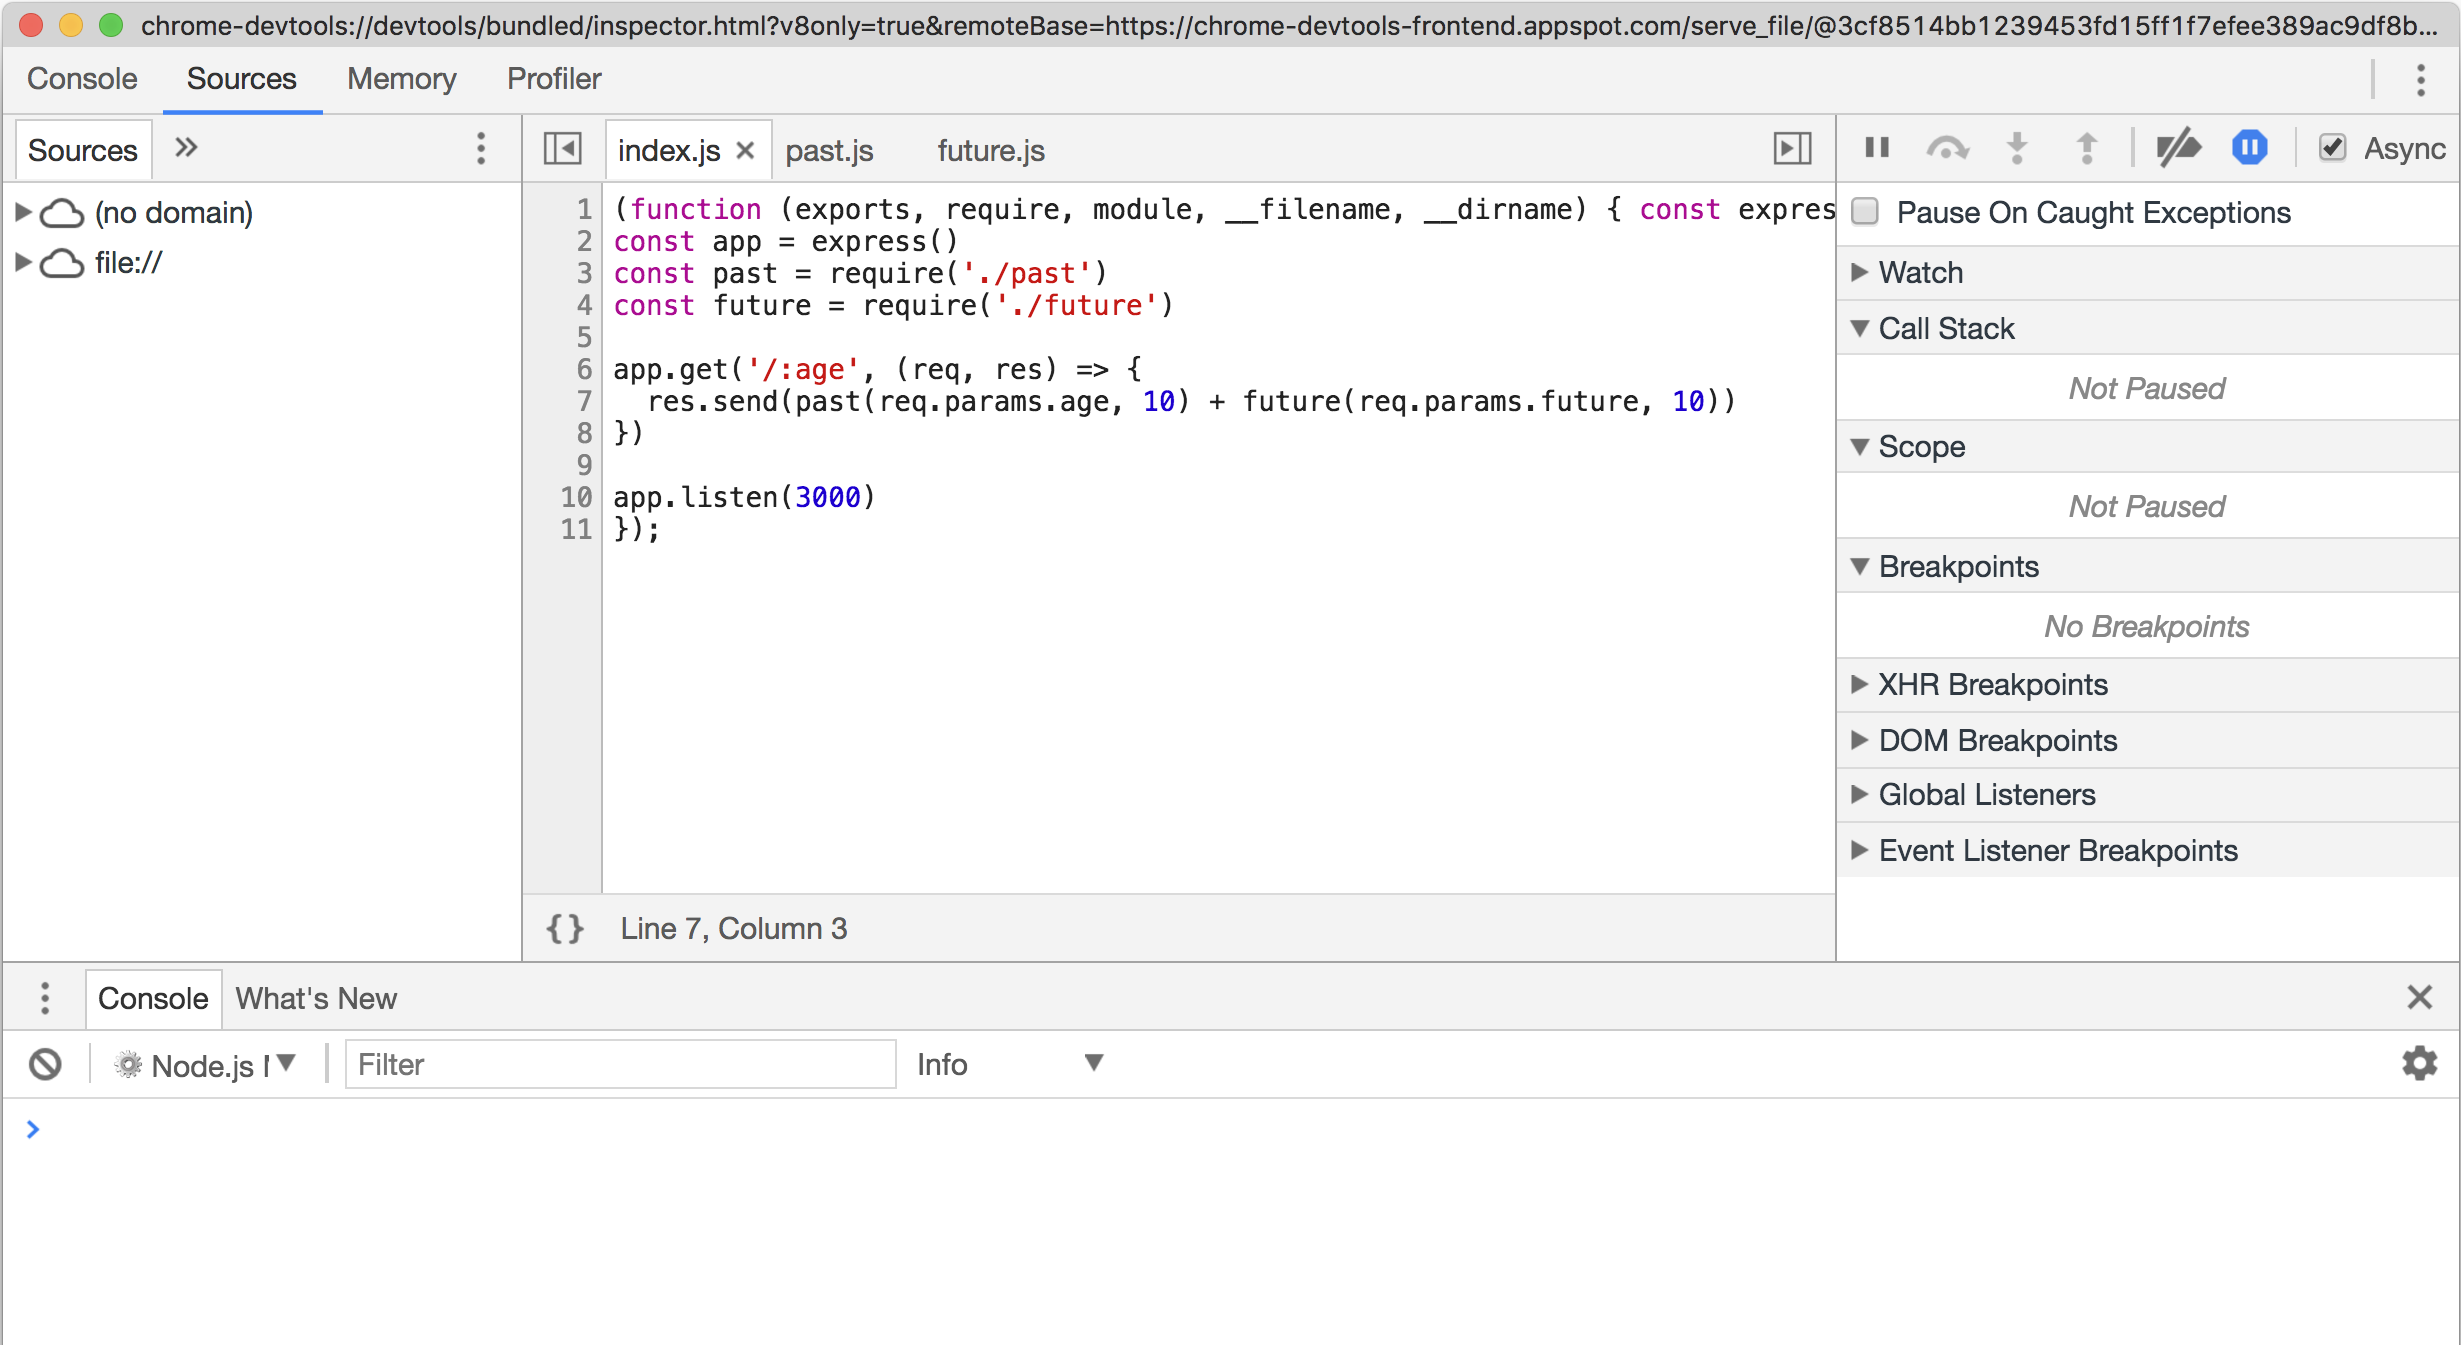Collapse the Breakpoints section
Image resolution: width=2461 pixels, height=1345 pixels.
pyautogui.click(x=1860, y=566)
